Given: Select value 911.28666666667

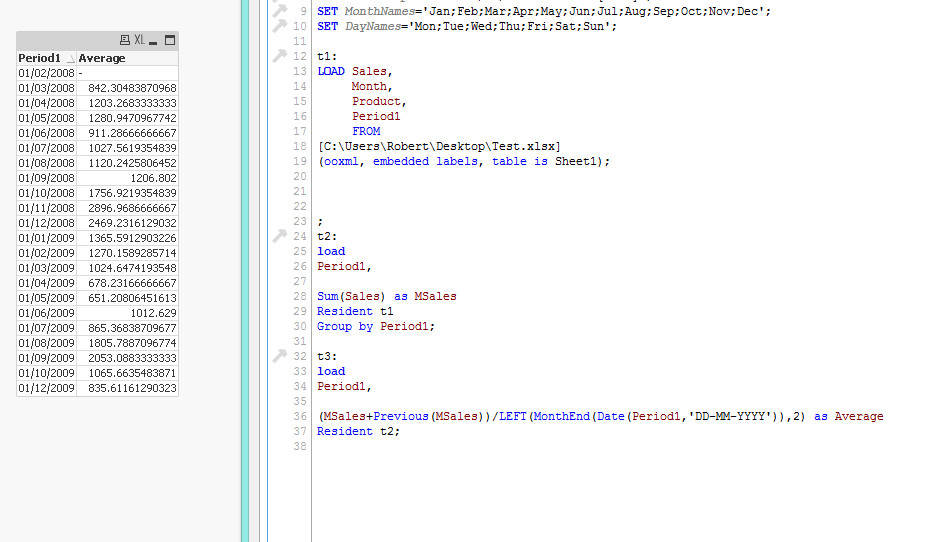Looking at the screenshot, I should point(127,133).
